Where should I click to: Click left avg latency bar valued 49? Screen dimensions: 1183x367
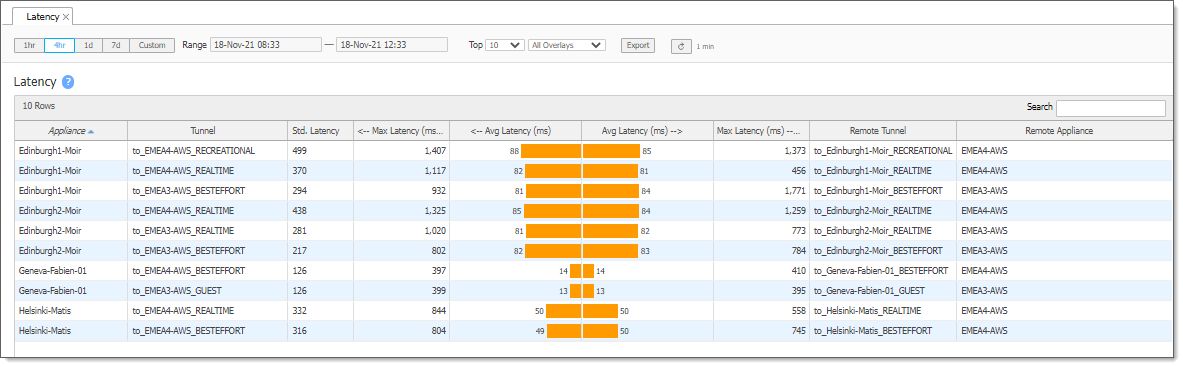pos(564,331)
